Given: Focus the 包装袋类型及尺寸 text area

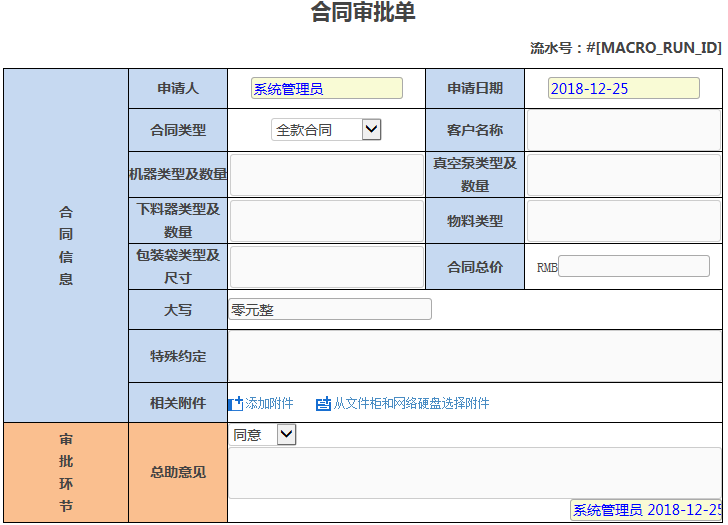Looking at the screenshot, I should 327,267.
